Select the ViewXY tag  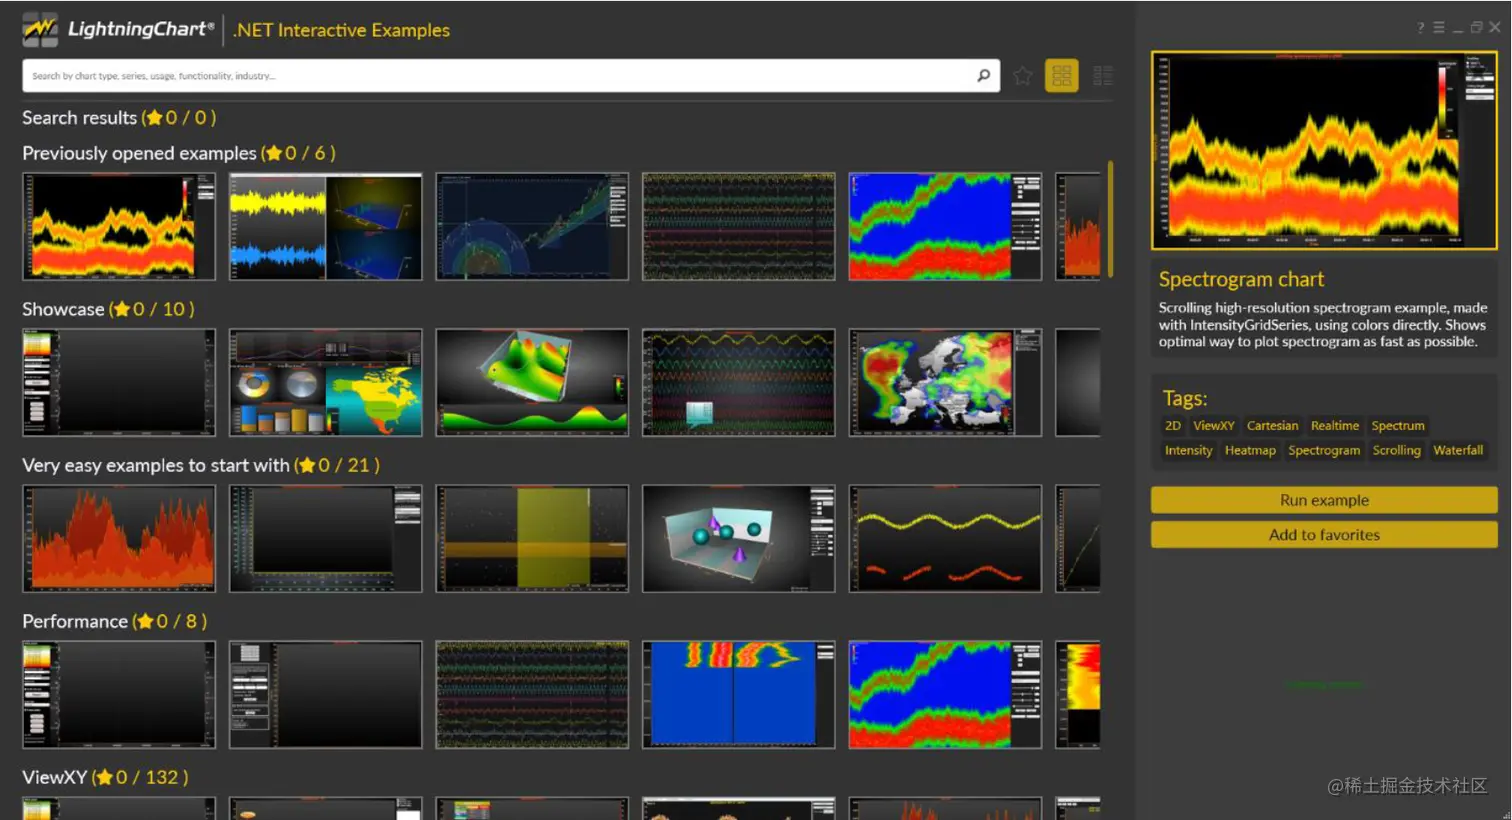click(1214, 426)
